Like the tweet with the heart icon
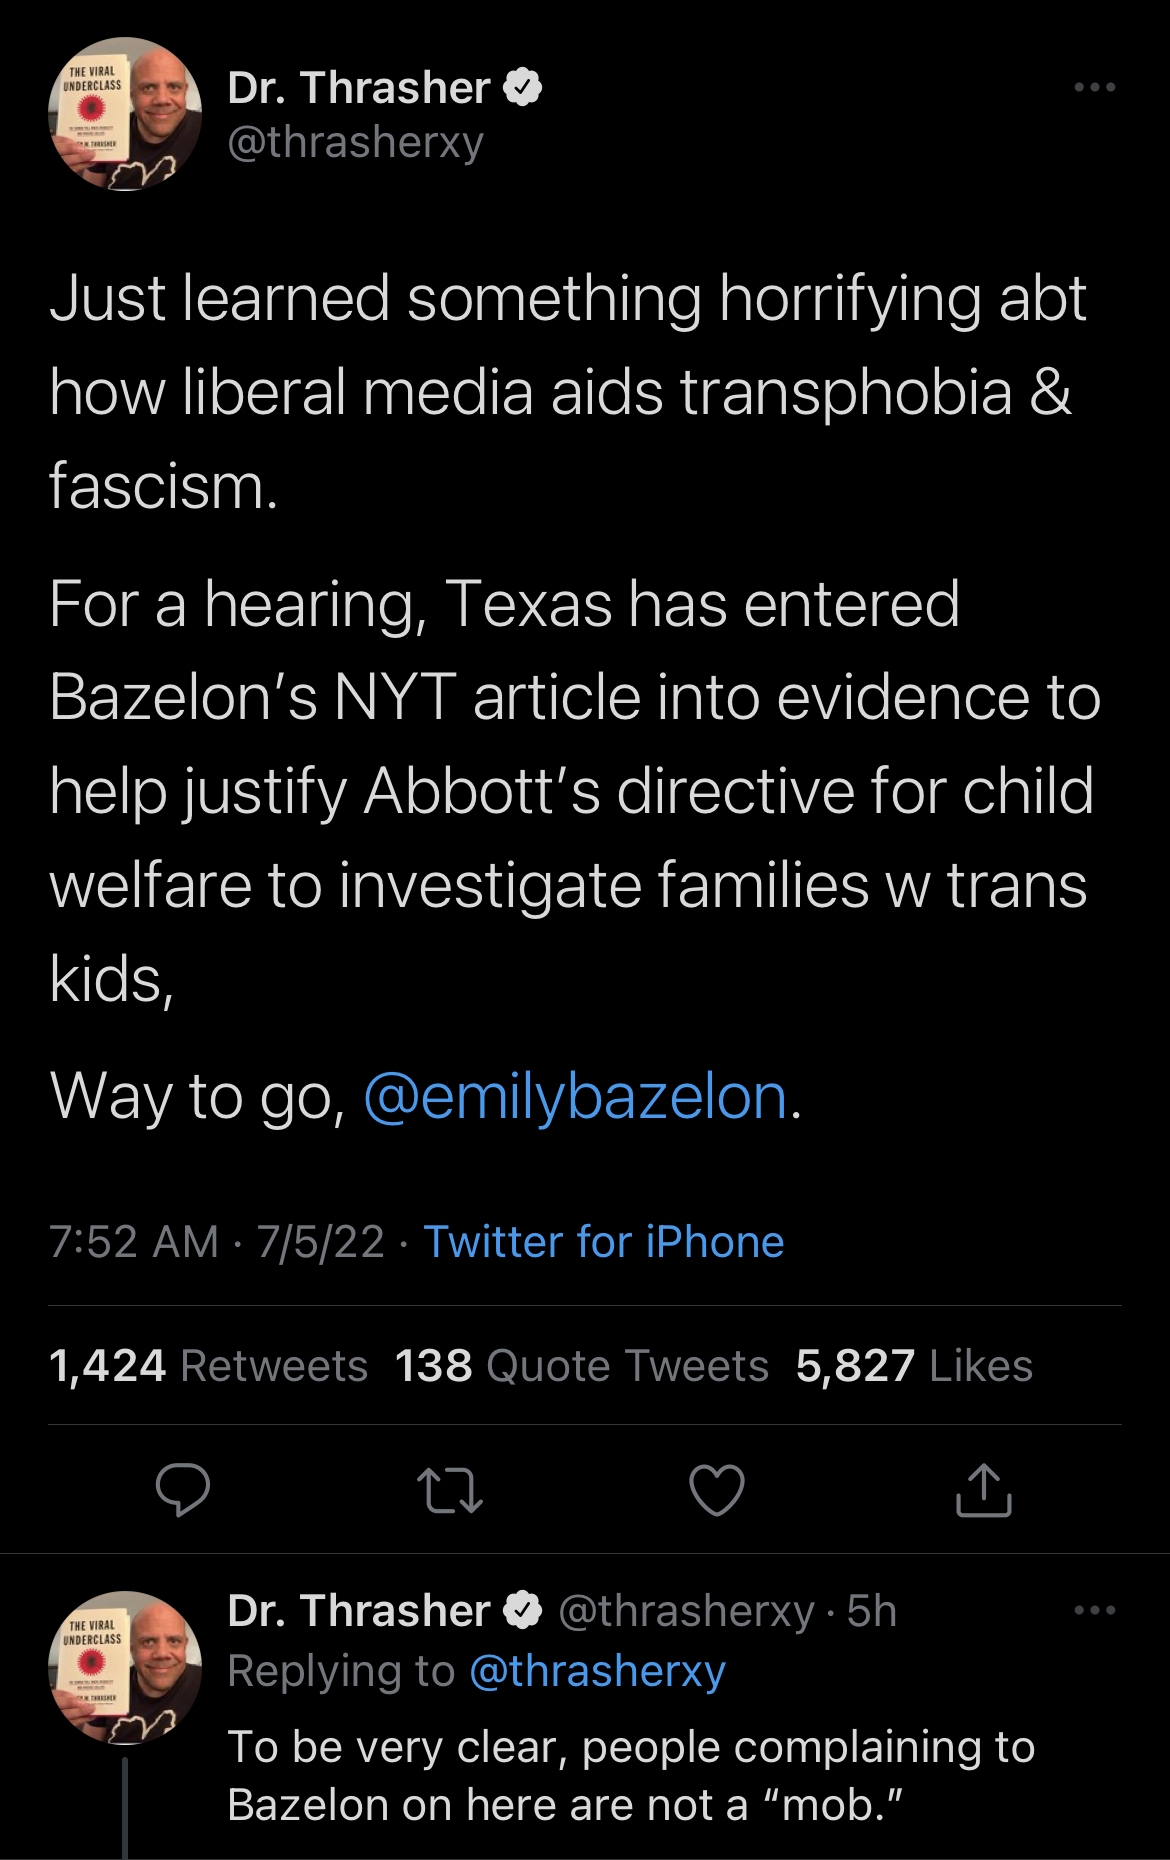Screen dimensions: 1170x1860 click(717, 1489)
